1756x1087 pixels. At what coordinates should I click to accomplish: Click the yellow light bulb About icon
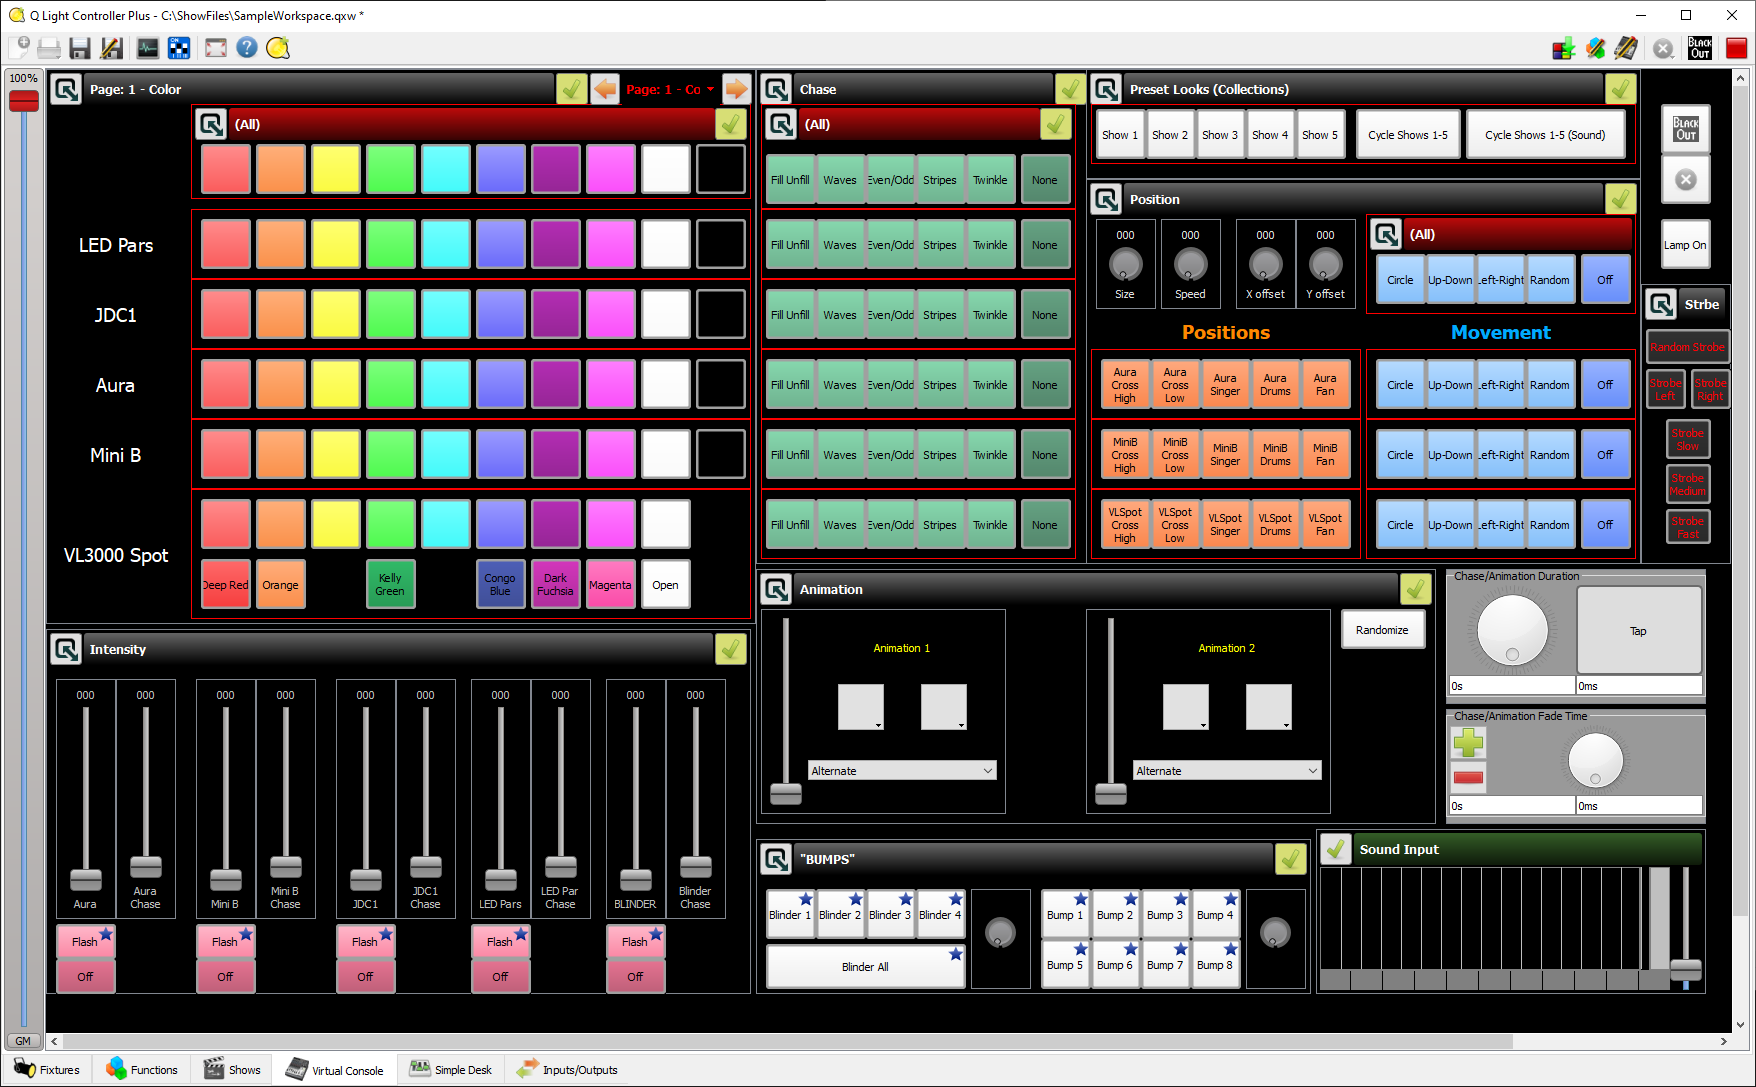click(278, 47)
